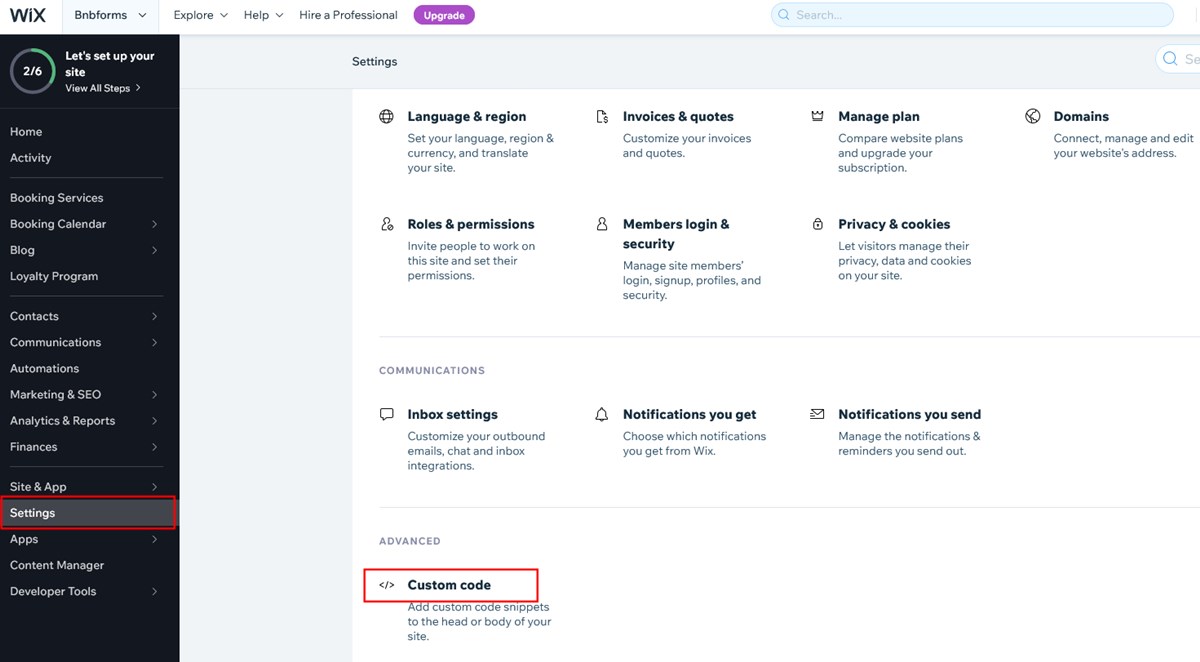
Task: Click the Domains globe icon
Action: tap(1033, 116)
